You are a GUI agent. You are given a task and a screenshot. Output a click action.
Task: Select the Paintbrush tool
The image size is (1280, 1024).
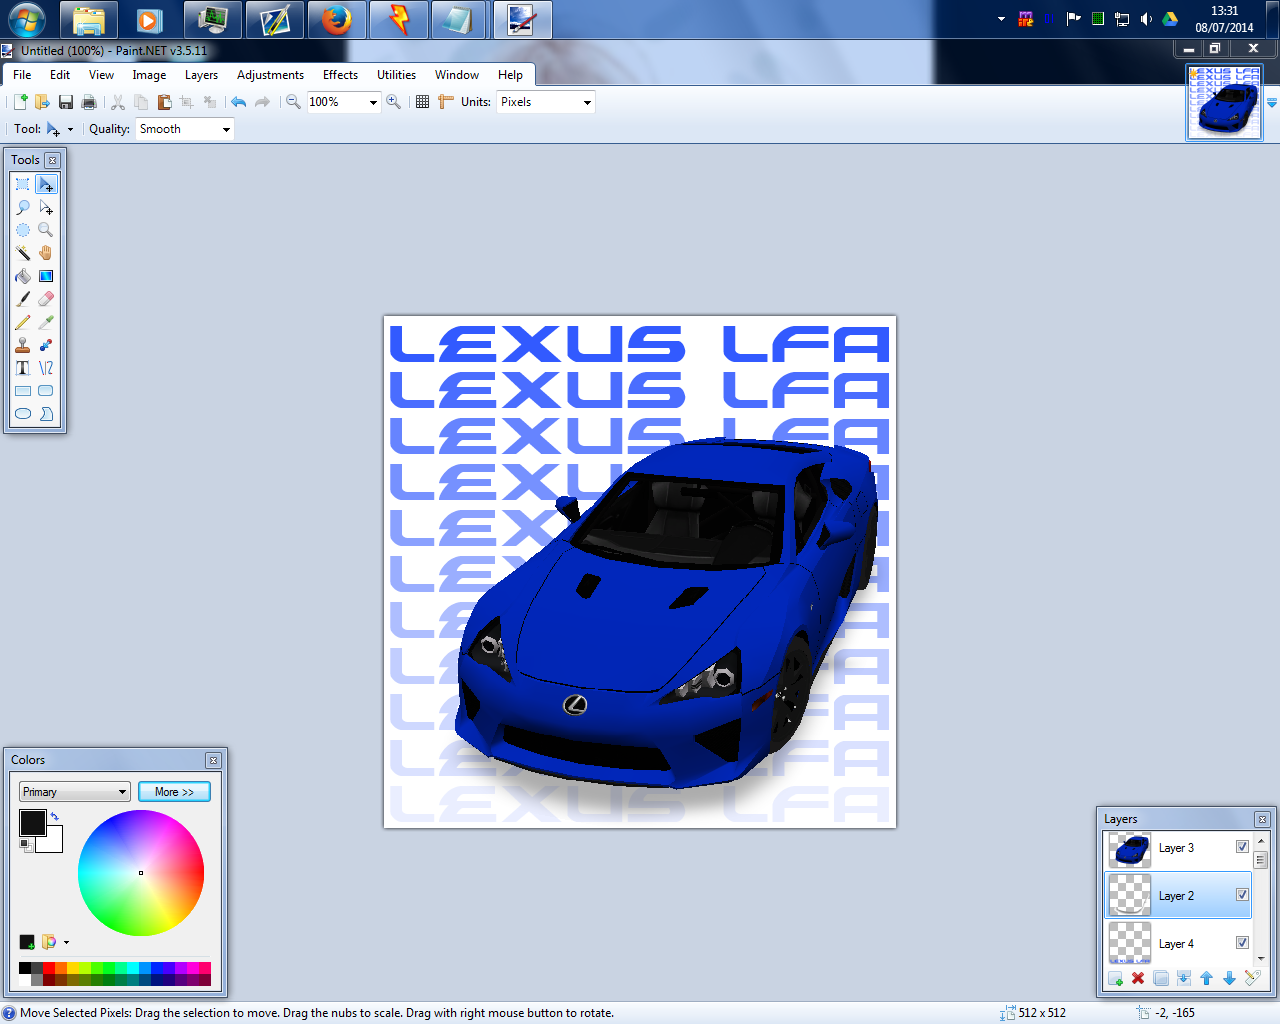coord(23,299)
